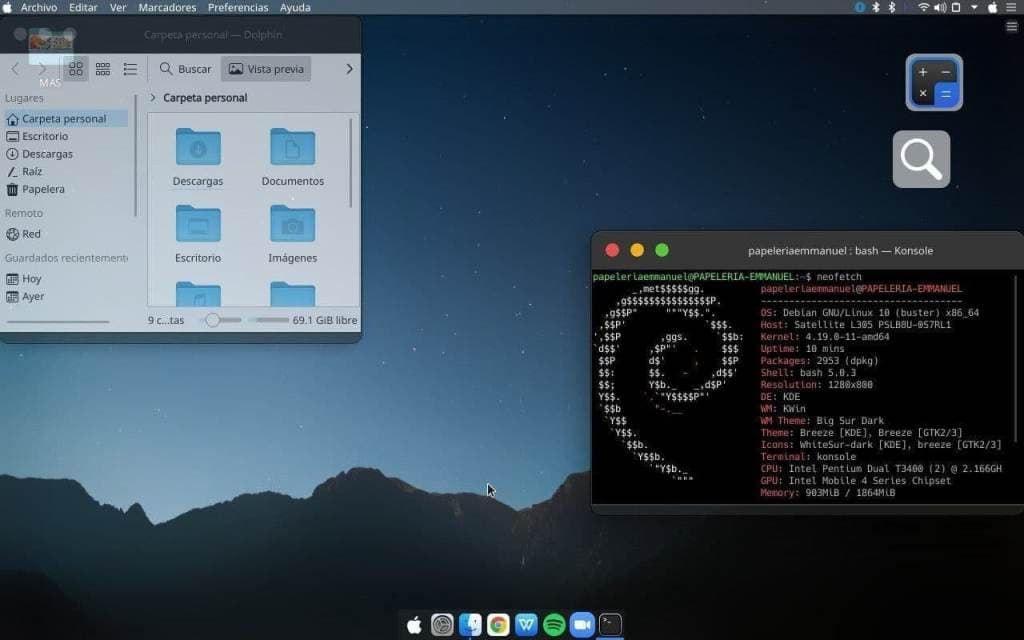The height and width of the screenshot is (640, 1024).
Task: Click the Wi-Fi icon in system tray
Action: pyautogui.click(x=923, y=7)
